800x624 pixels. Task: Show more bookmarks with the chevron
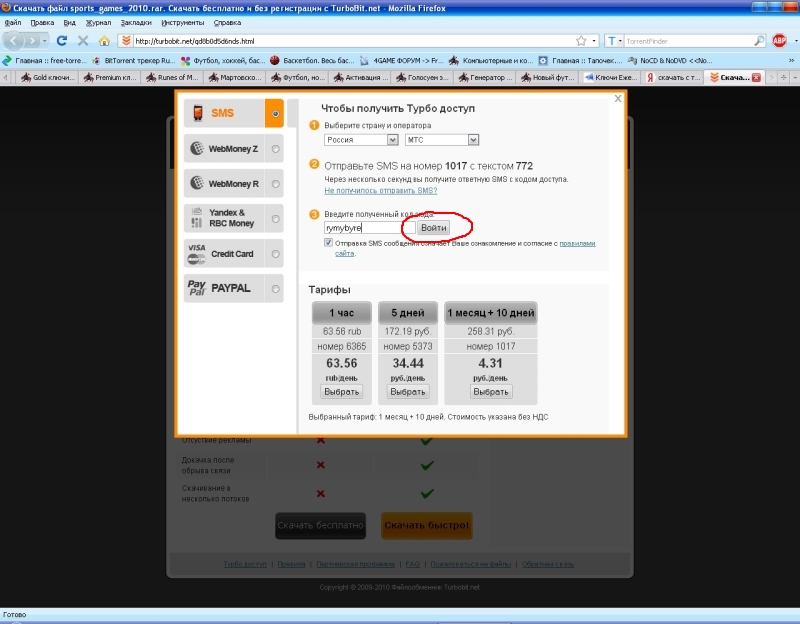[x=792, y=61]
